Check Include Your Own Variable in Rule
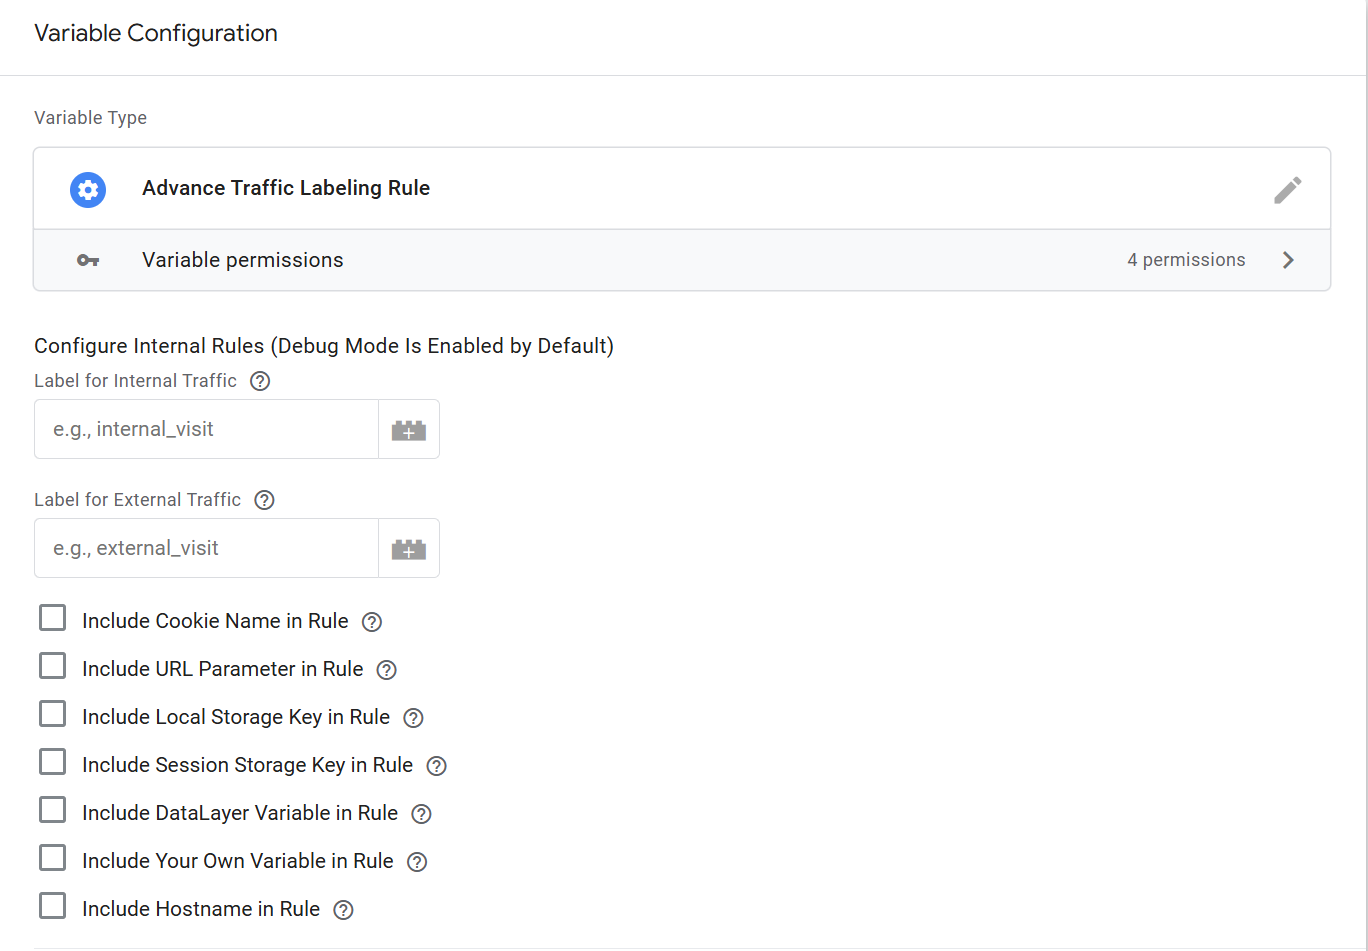Viewport: 1368px width, 951px height. click(52, 857)
